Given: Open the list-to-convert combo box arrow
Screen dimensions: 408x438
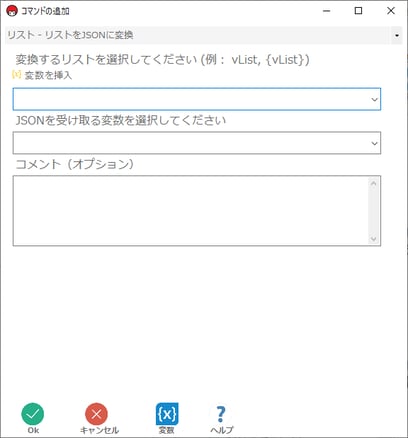Looking at the screenshot, I should tap(374, 99).
